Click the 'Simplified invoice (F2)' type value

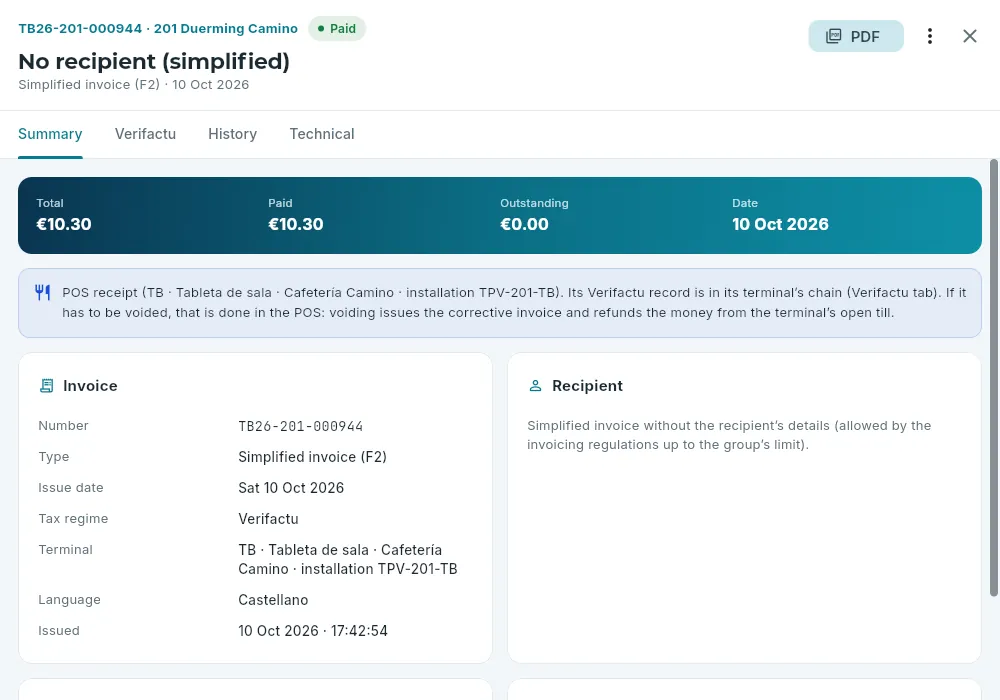(312, 457)
